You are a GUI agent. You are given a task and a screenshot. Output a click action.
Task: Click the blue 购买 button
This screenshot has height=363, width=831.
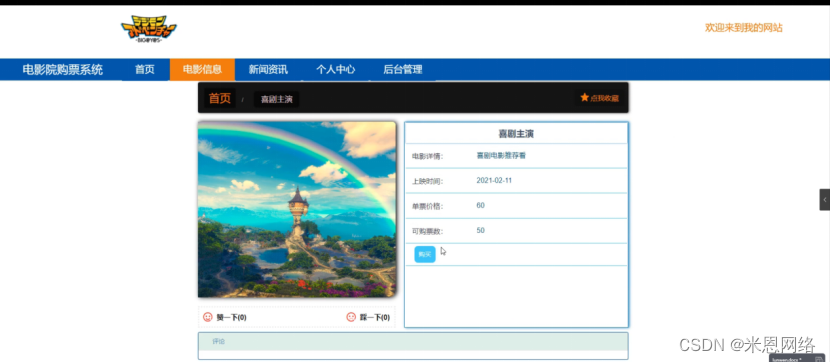(425, 254)
